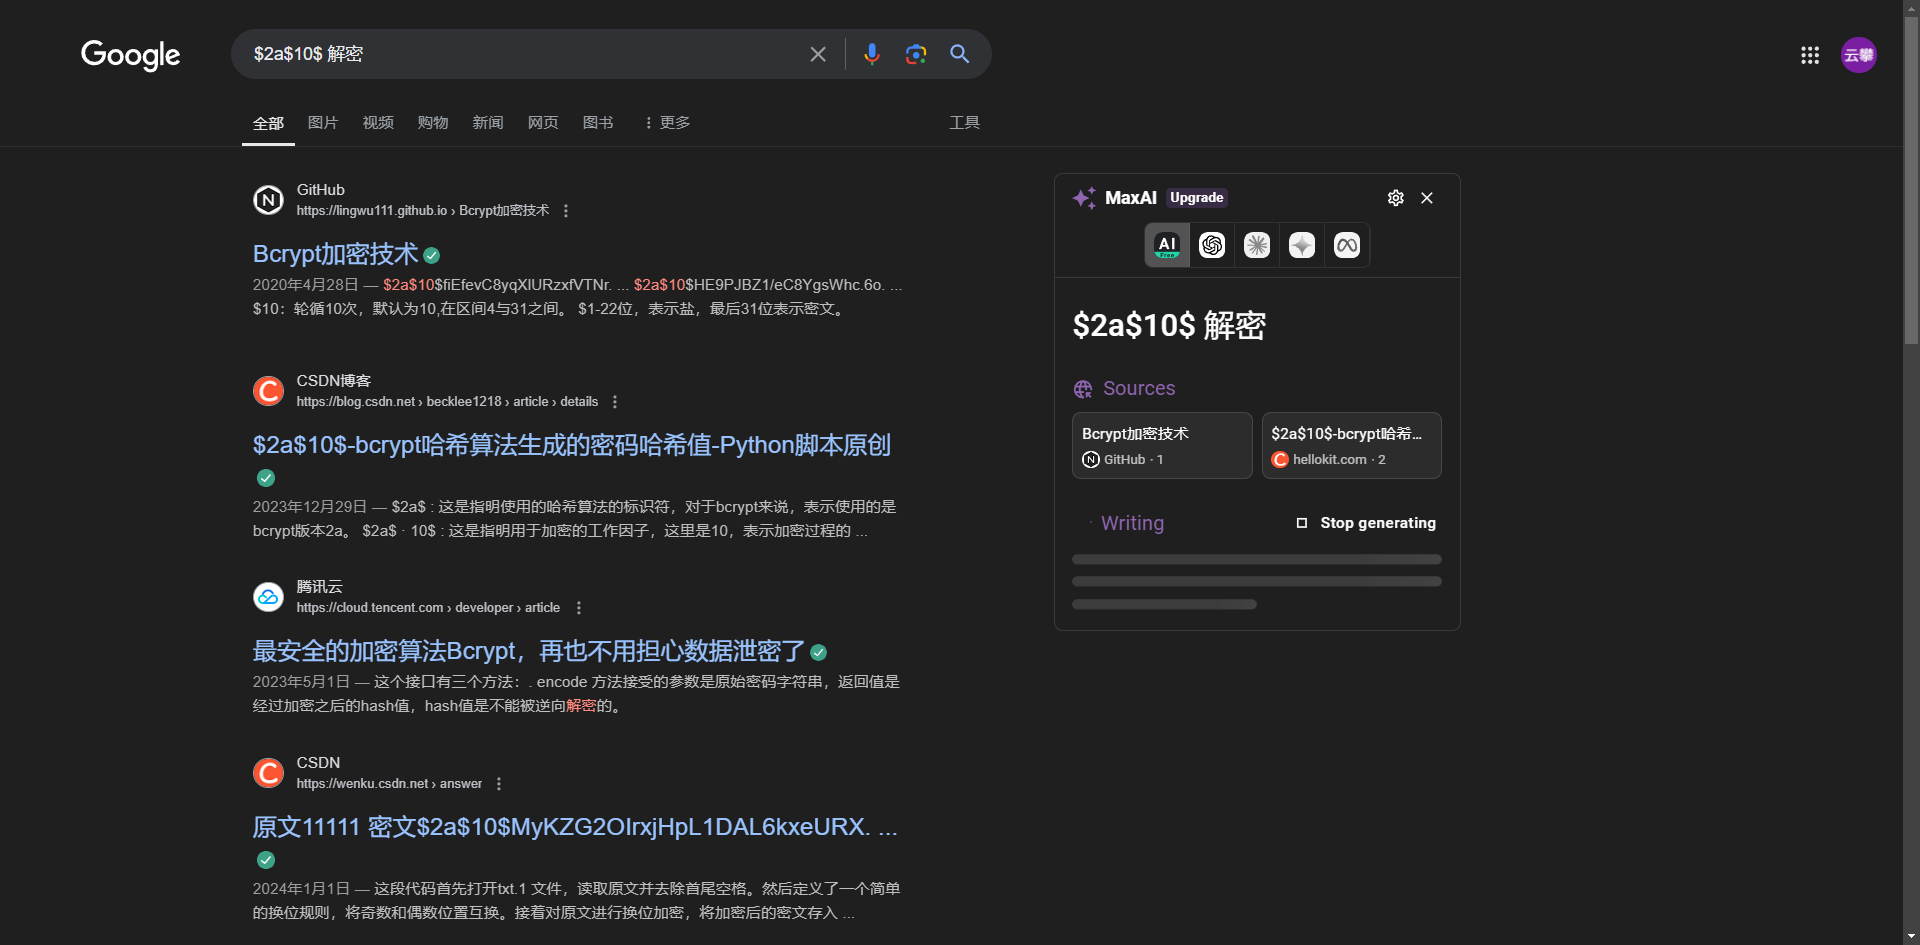Open MaxAI settings gear
The image size is (1920, 945).
click(x=1396, y=198)
